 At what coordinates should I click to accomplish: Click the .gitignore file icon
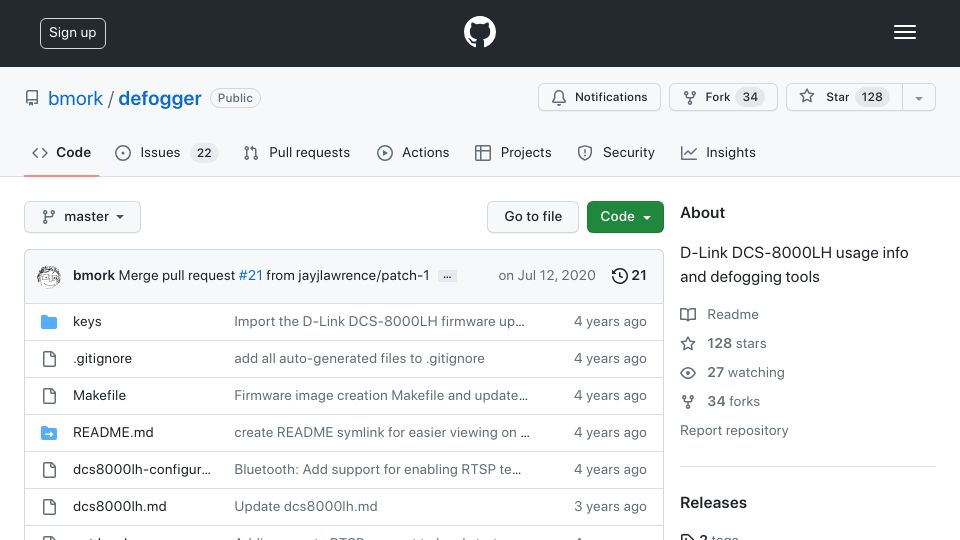[49, 359]
